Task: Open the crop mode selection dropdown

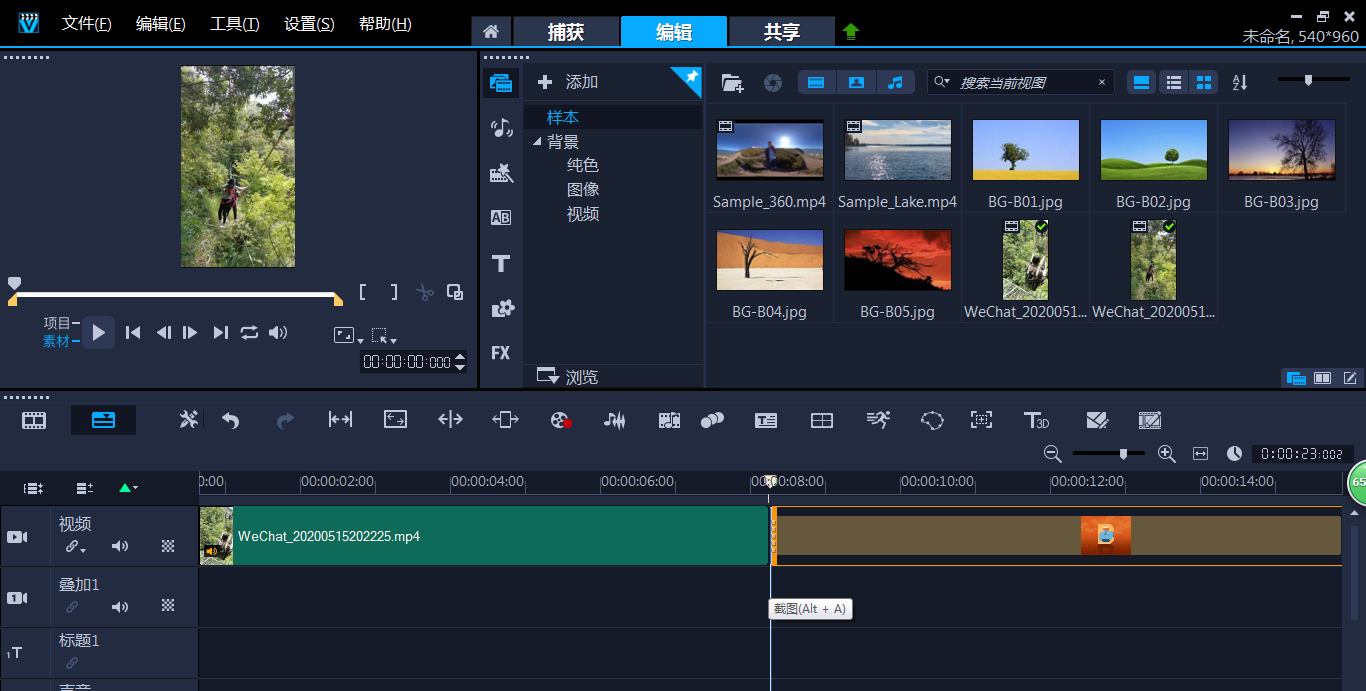Action: click(x=383, y=336)
